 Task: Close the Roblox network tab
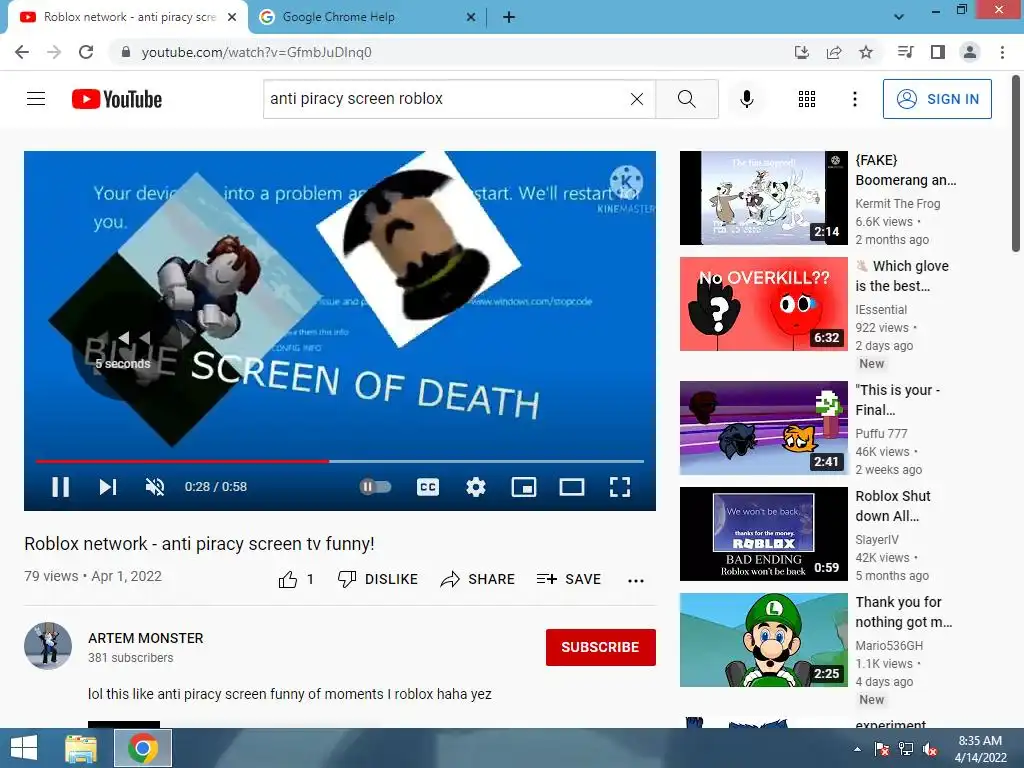click(x=232, y=17)
